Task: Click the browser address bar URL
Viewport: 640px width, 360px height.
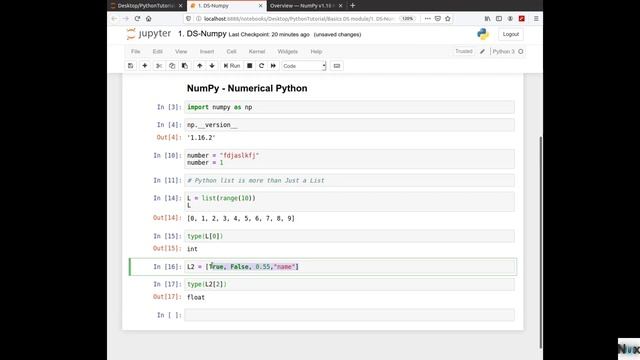Action: pos(298,19)
